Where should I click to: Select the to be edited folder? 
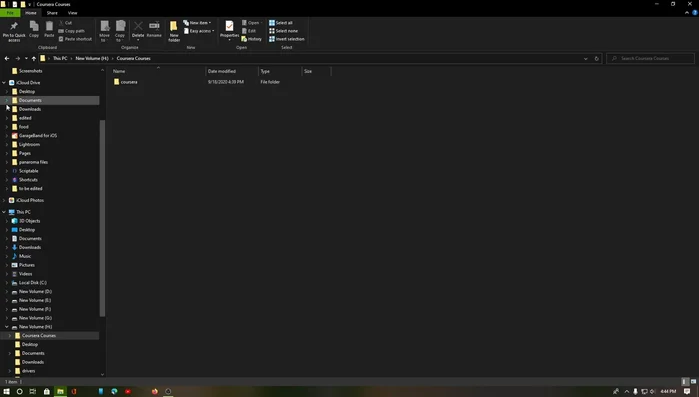(30, 189)
